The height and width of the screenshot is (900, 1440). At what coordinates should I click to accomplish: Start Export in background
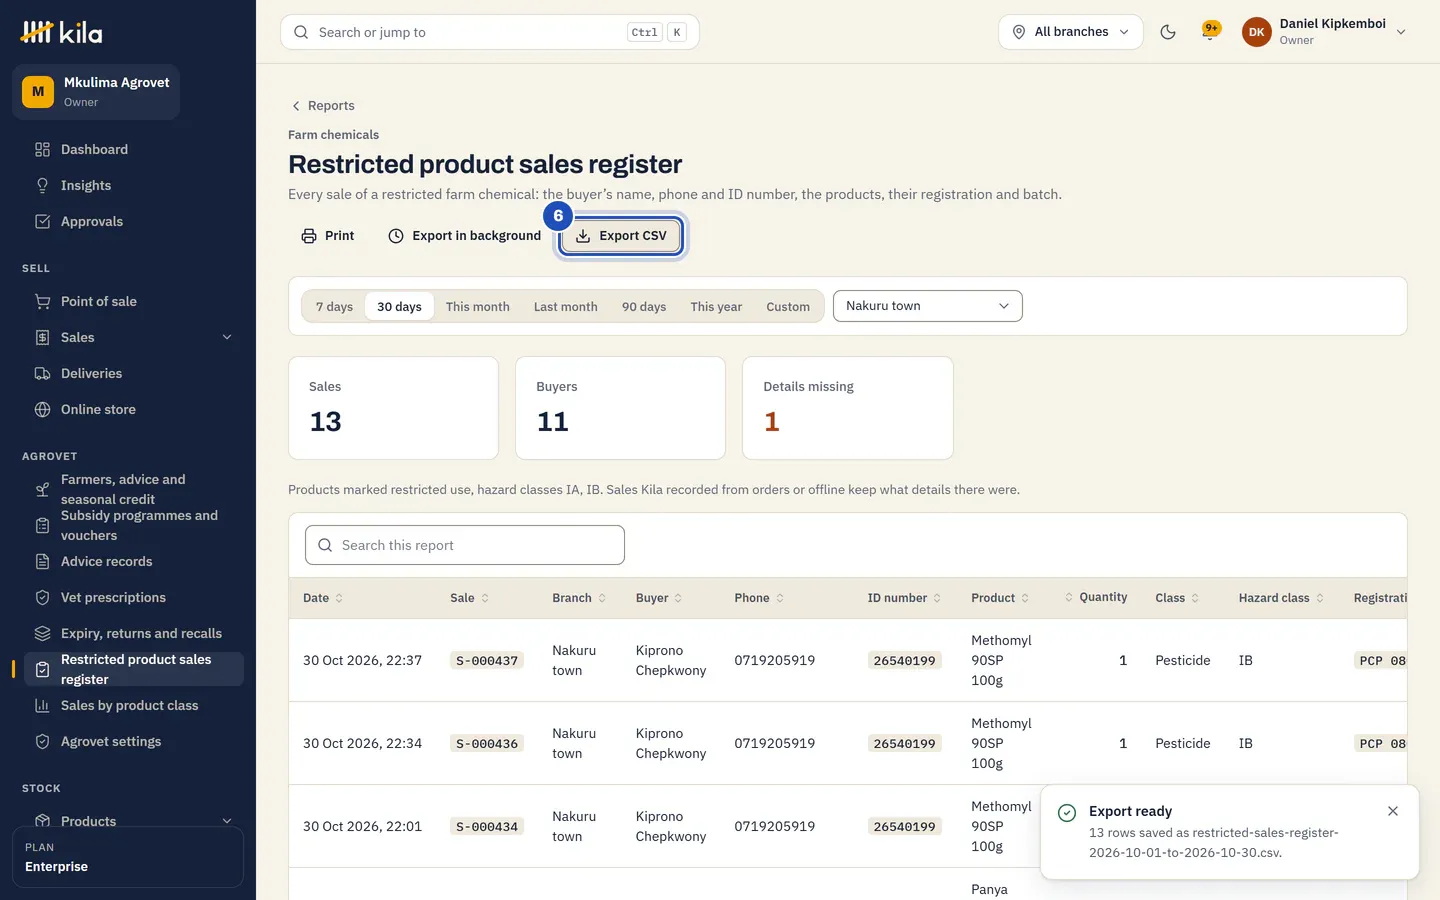[x=464, y=236]
